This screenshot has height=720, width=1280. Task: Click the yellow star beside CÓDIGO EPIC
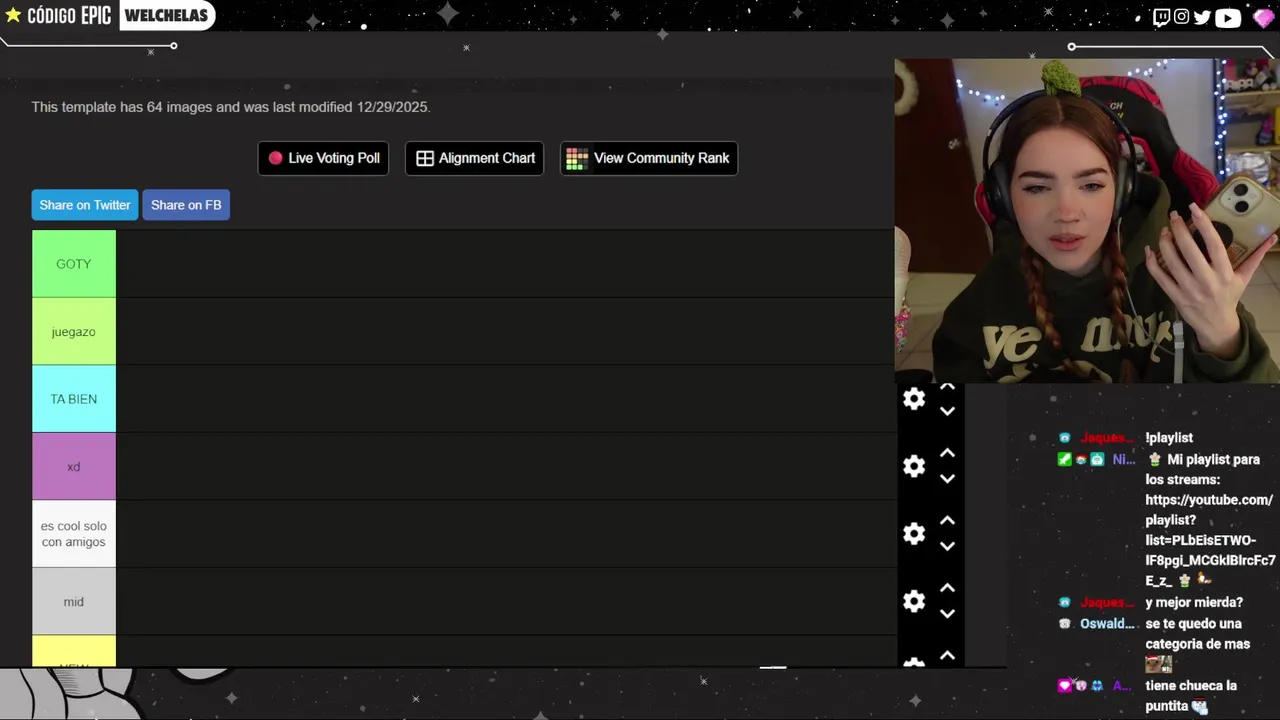coord(13,15)
